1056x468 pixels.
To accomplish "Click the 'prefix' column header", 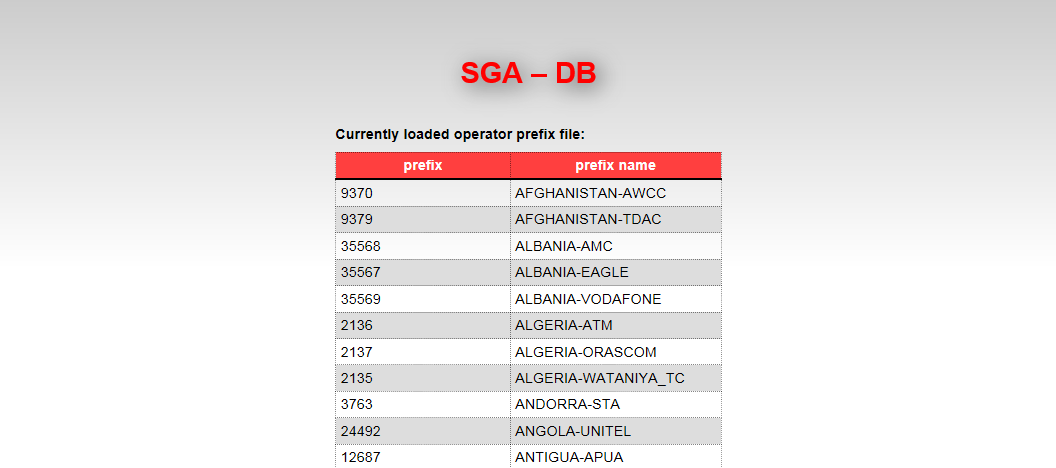I will click(x=423, y=166).
